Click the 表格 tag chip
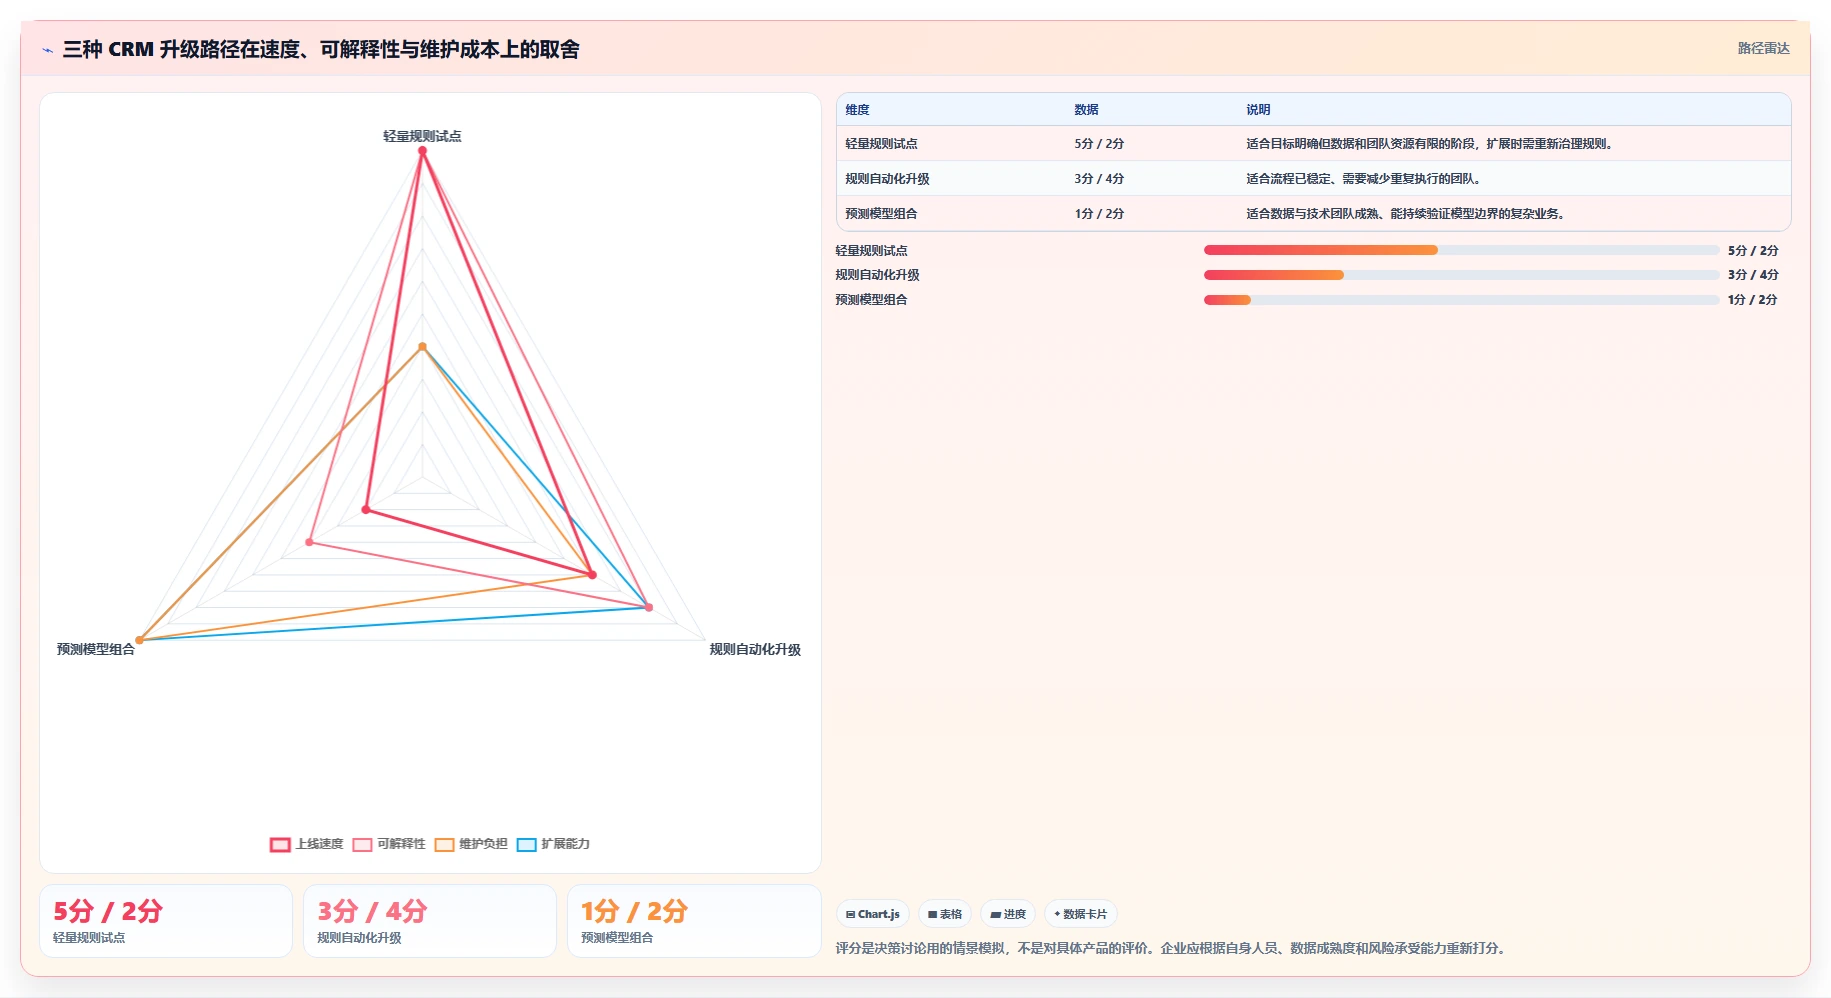The width and height of the screenshot is (1831, 998). 944,914
